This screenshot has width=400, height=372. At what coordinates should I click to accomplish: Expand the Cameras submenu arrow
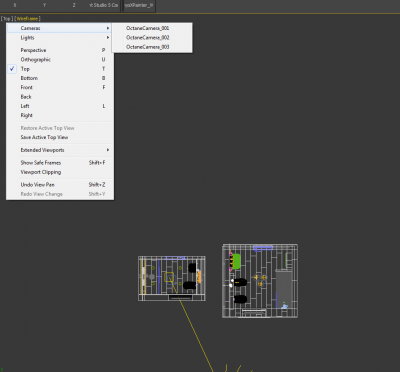tap(108, 28)
